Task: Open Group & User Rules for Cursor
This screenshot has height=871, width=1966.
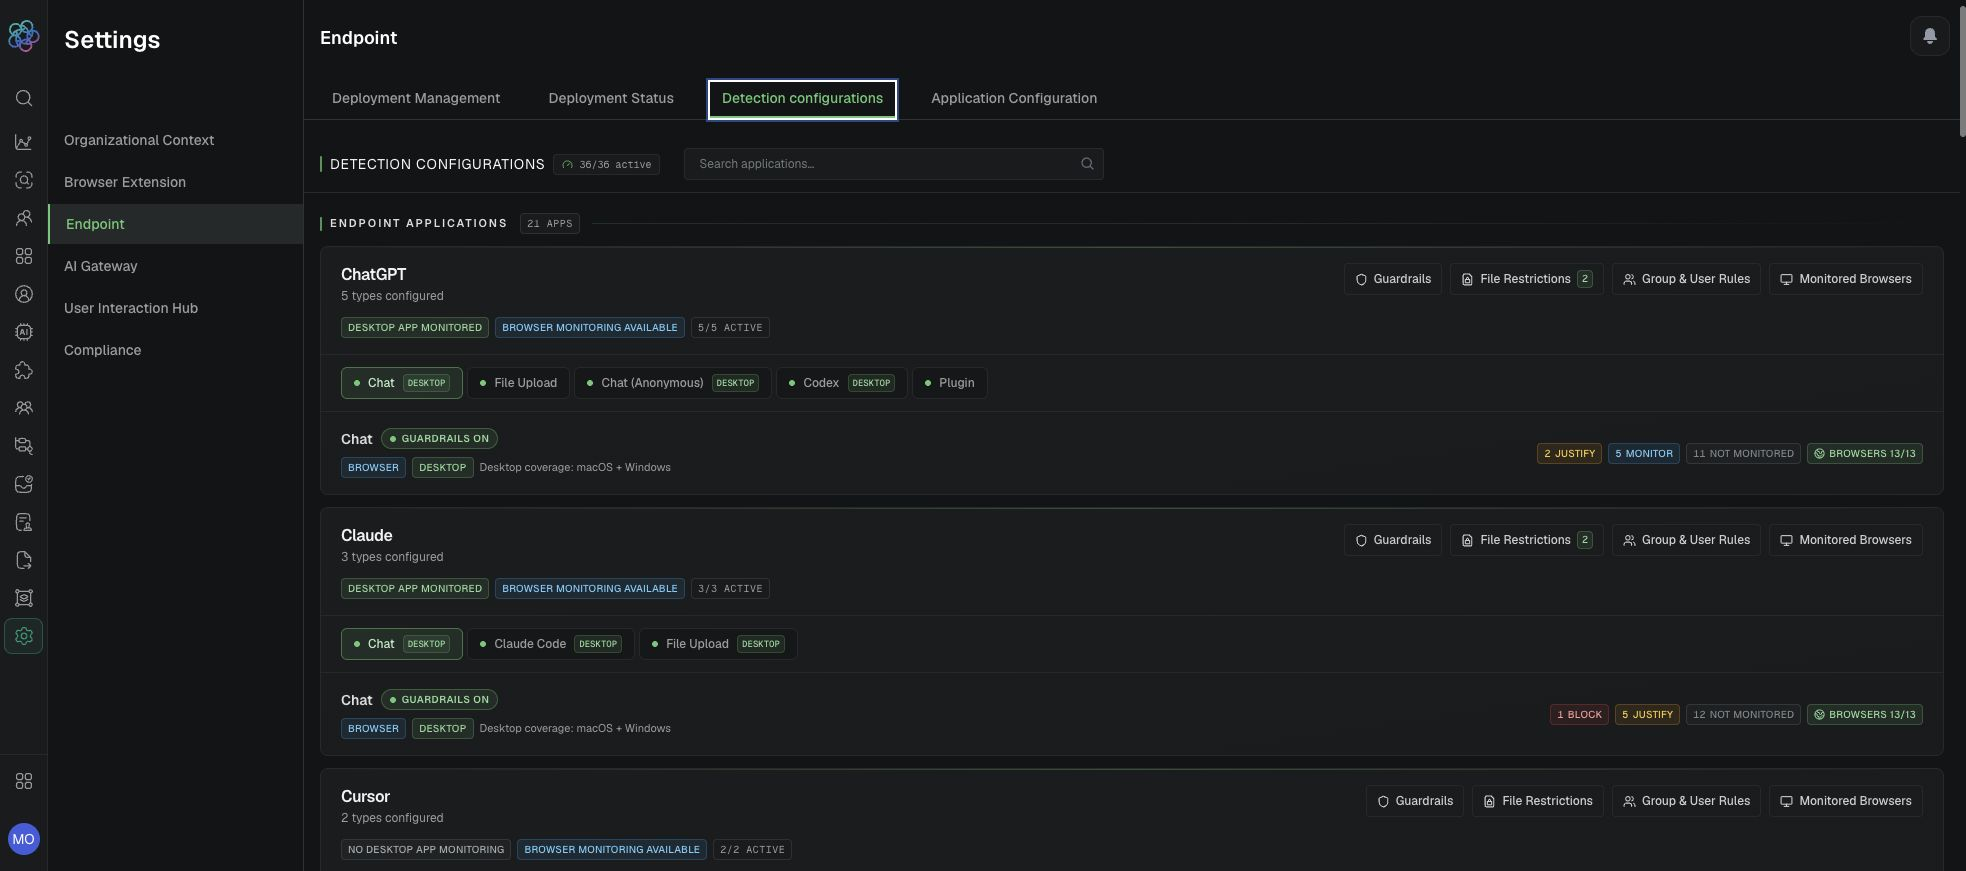Action: 1686,801
